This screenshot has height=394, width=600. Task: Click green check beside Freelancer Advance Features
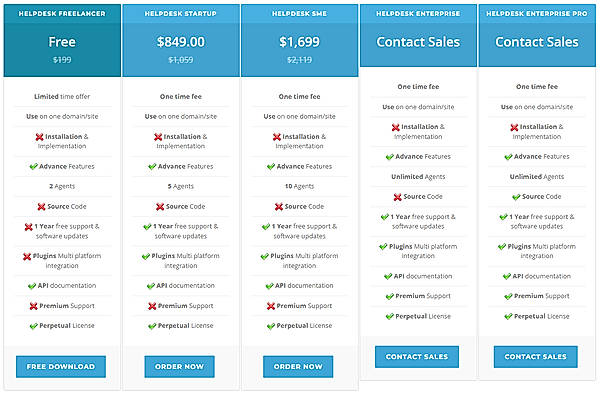34,166
